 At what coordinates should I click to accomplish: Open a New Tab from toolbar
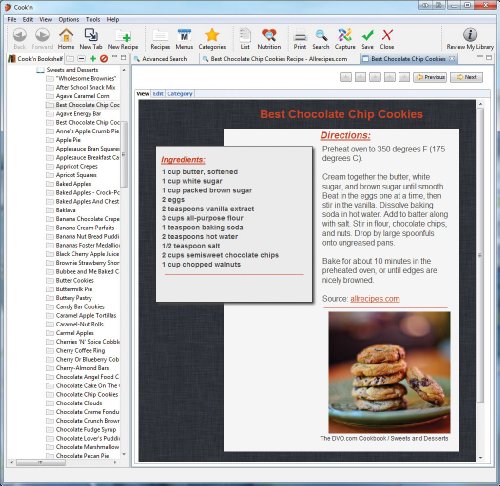tap(91, 39)
